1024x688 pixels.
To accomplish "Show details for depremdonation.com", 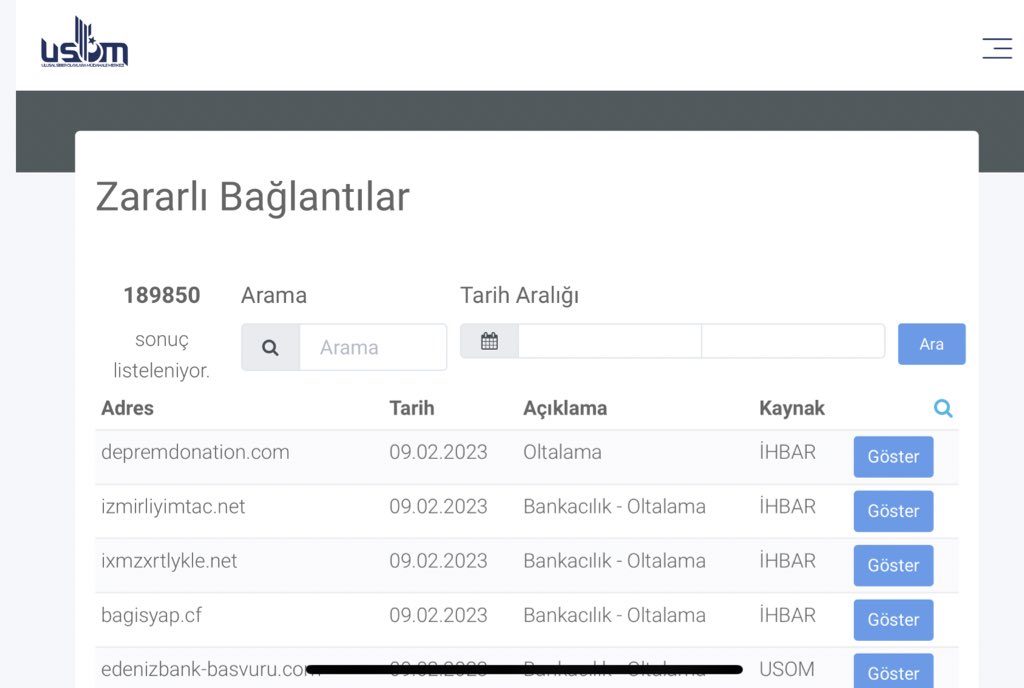I will coord(893,456).
